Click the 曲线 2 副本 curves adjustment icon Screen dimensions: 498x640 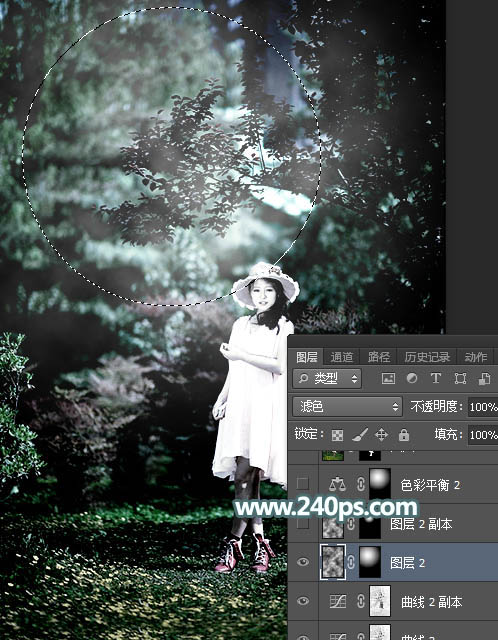337,601
